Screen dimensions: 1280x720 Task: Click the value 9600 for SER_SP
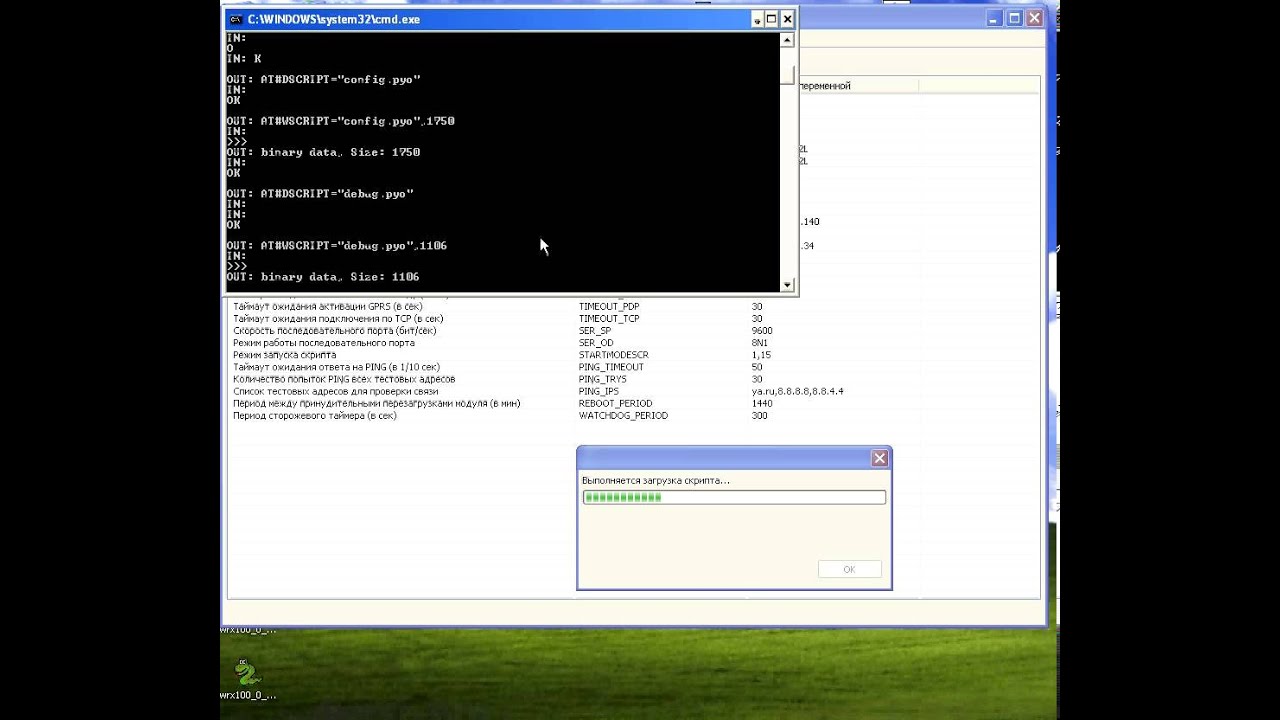pyautogui.click(x=762, y=330)
